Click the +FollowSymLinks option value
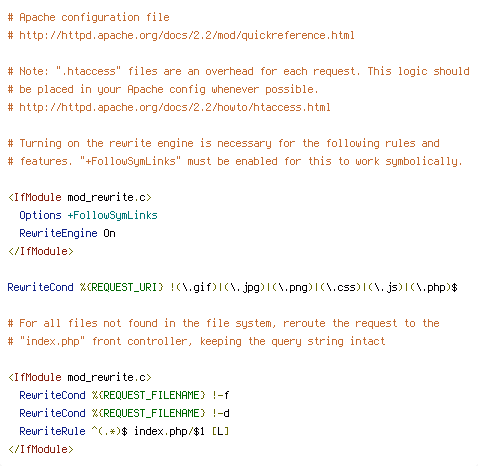 pos(112,215)
